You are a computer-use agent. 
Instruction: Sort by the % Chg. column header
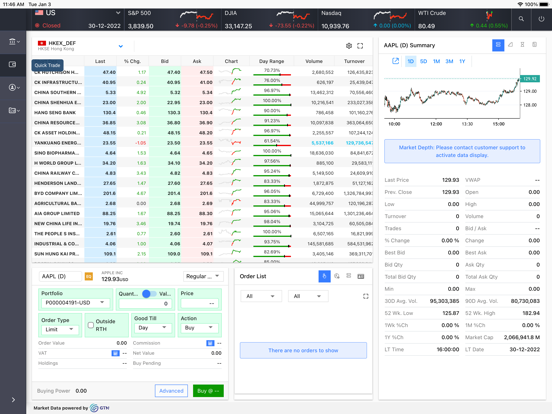(x=132, y=61)
